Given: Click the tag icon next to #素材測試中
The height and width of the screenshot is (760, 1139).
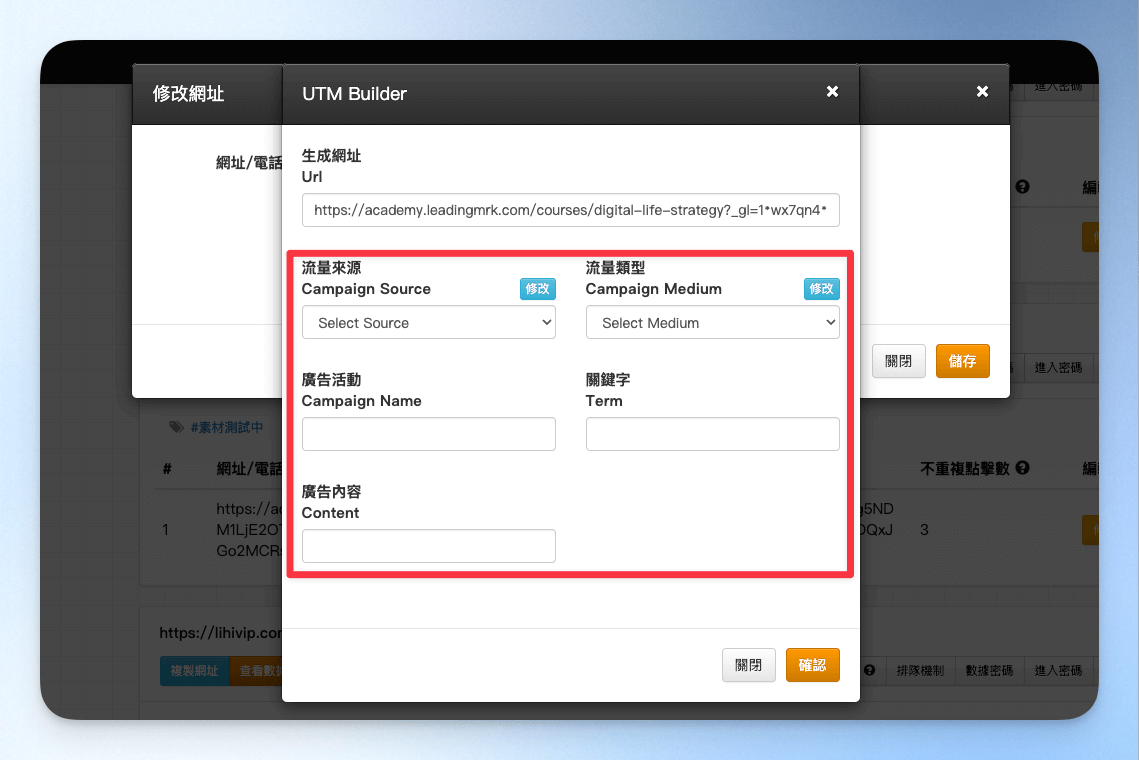Looking at the screenshot, I should (x=177, y=427).
